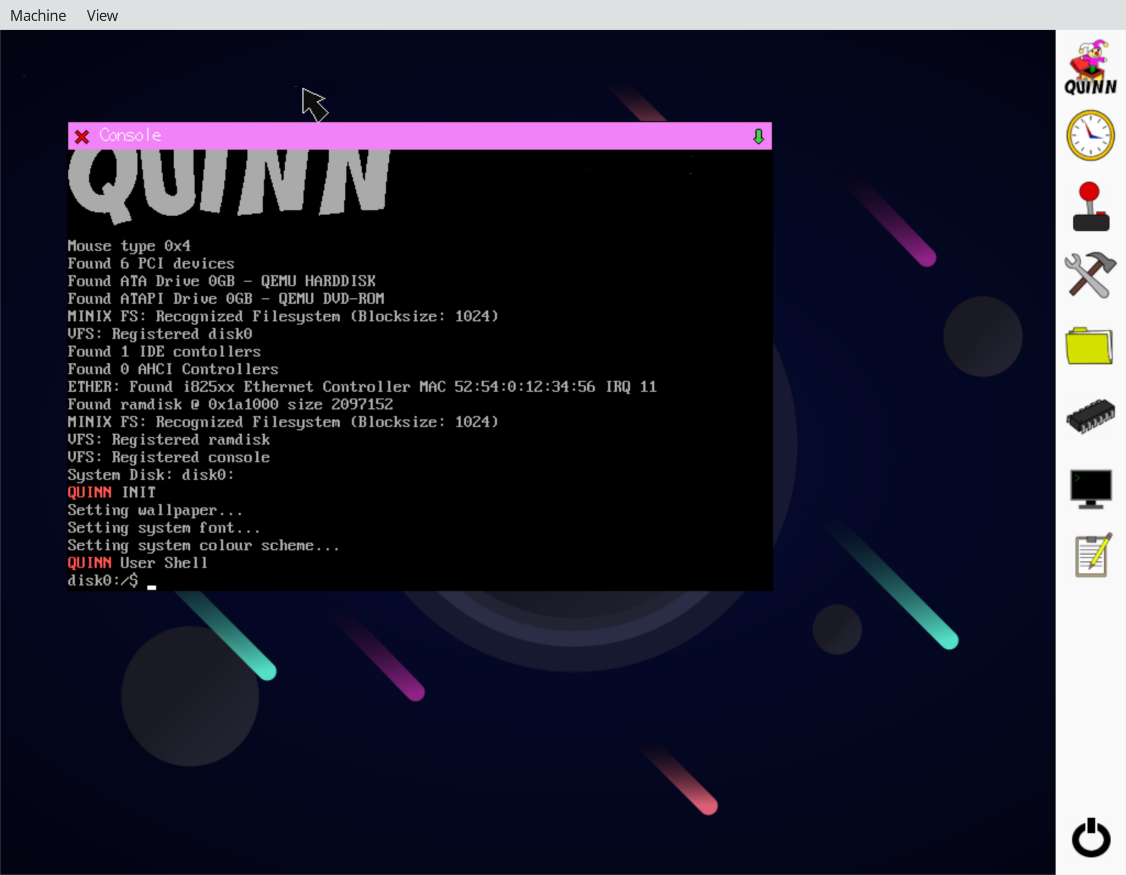
Task: Click the microchip system info icon
Action: click(x=1090, y=415)
